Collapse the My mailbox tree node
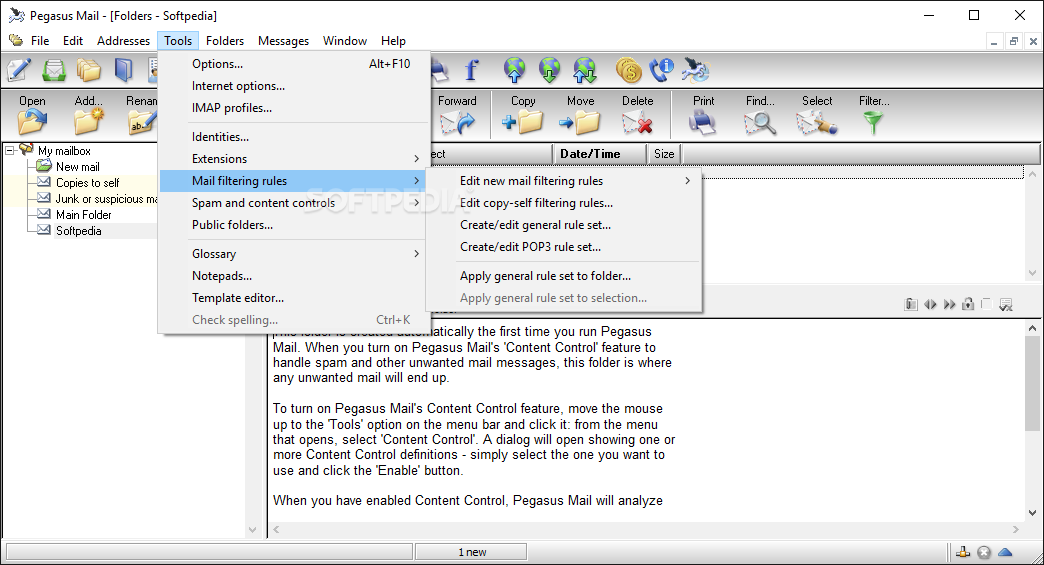This screenshot has height=565, width=1044. click(10, 150)
